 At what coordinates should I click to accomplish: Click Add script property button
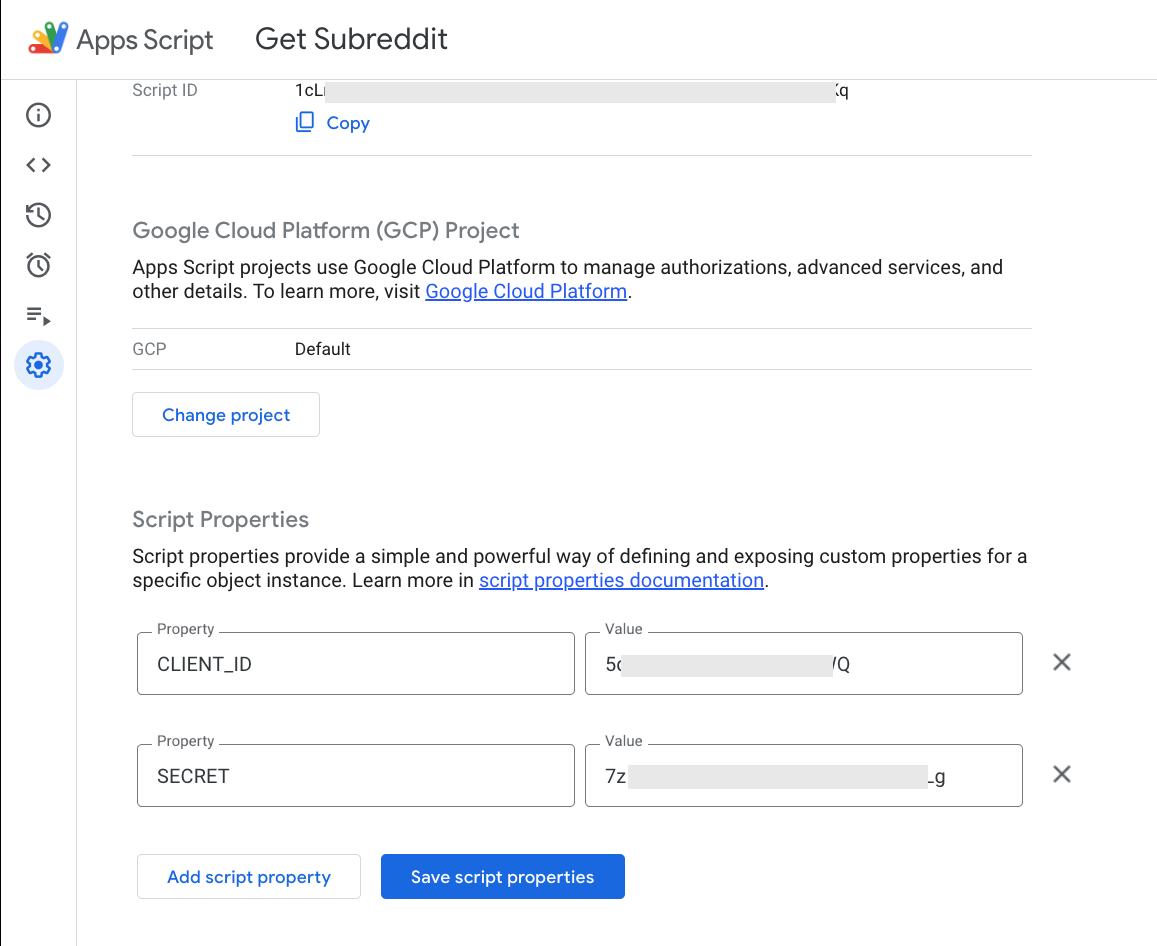coord(249,877)
